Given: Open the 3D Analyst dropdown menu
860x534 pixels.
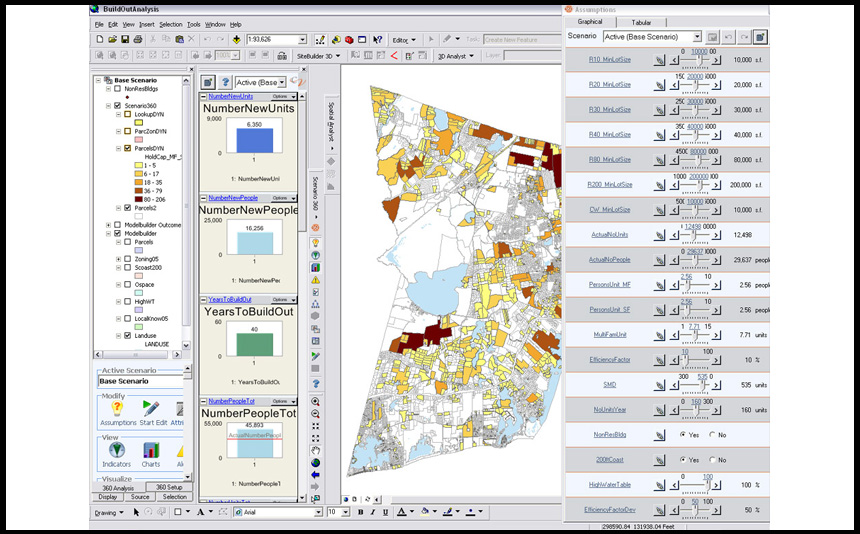Looking at the screenshot, I should [x=456, y=56].
